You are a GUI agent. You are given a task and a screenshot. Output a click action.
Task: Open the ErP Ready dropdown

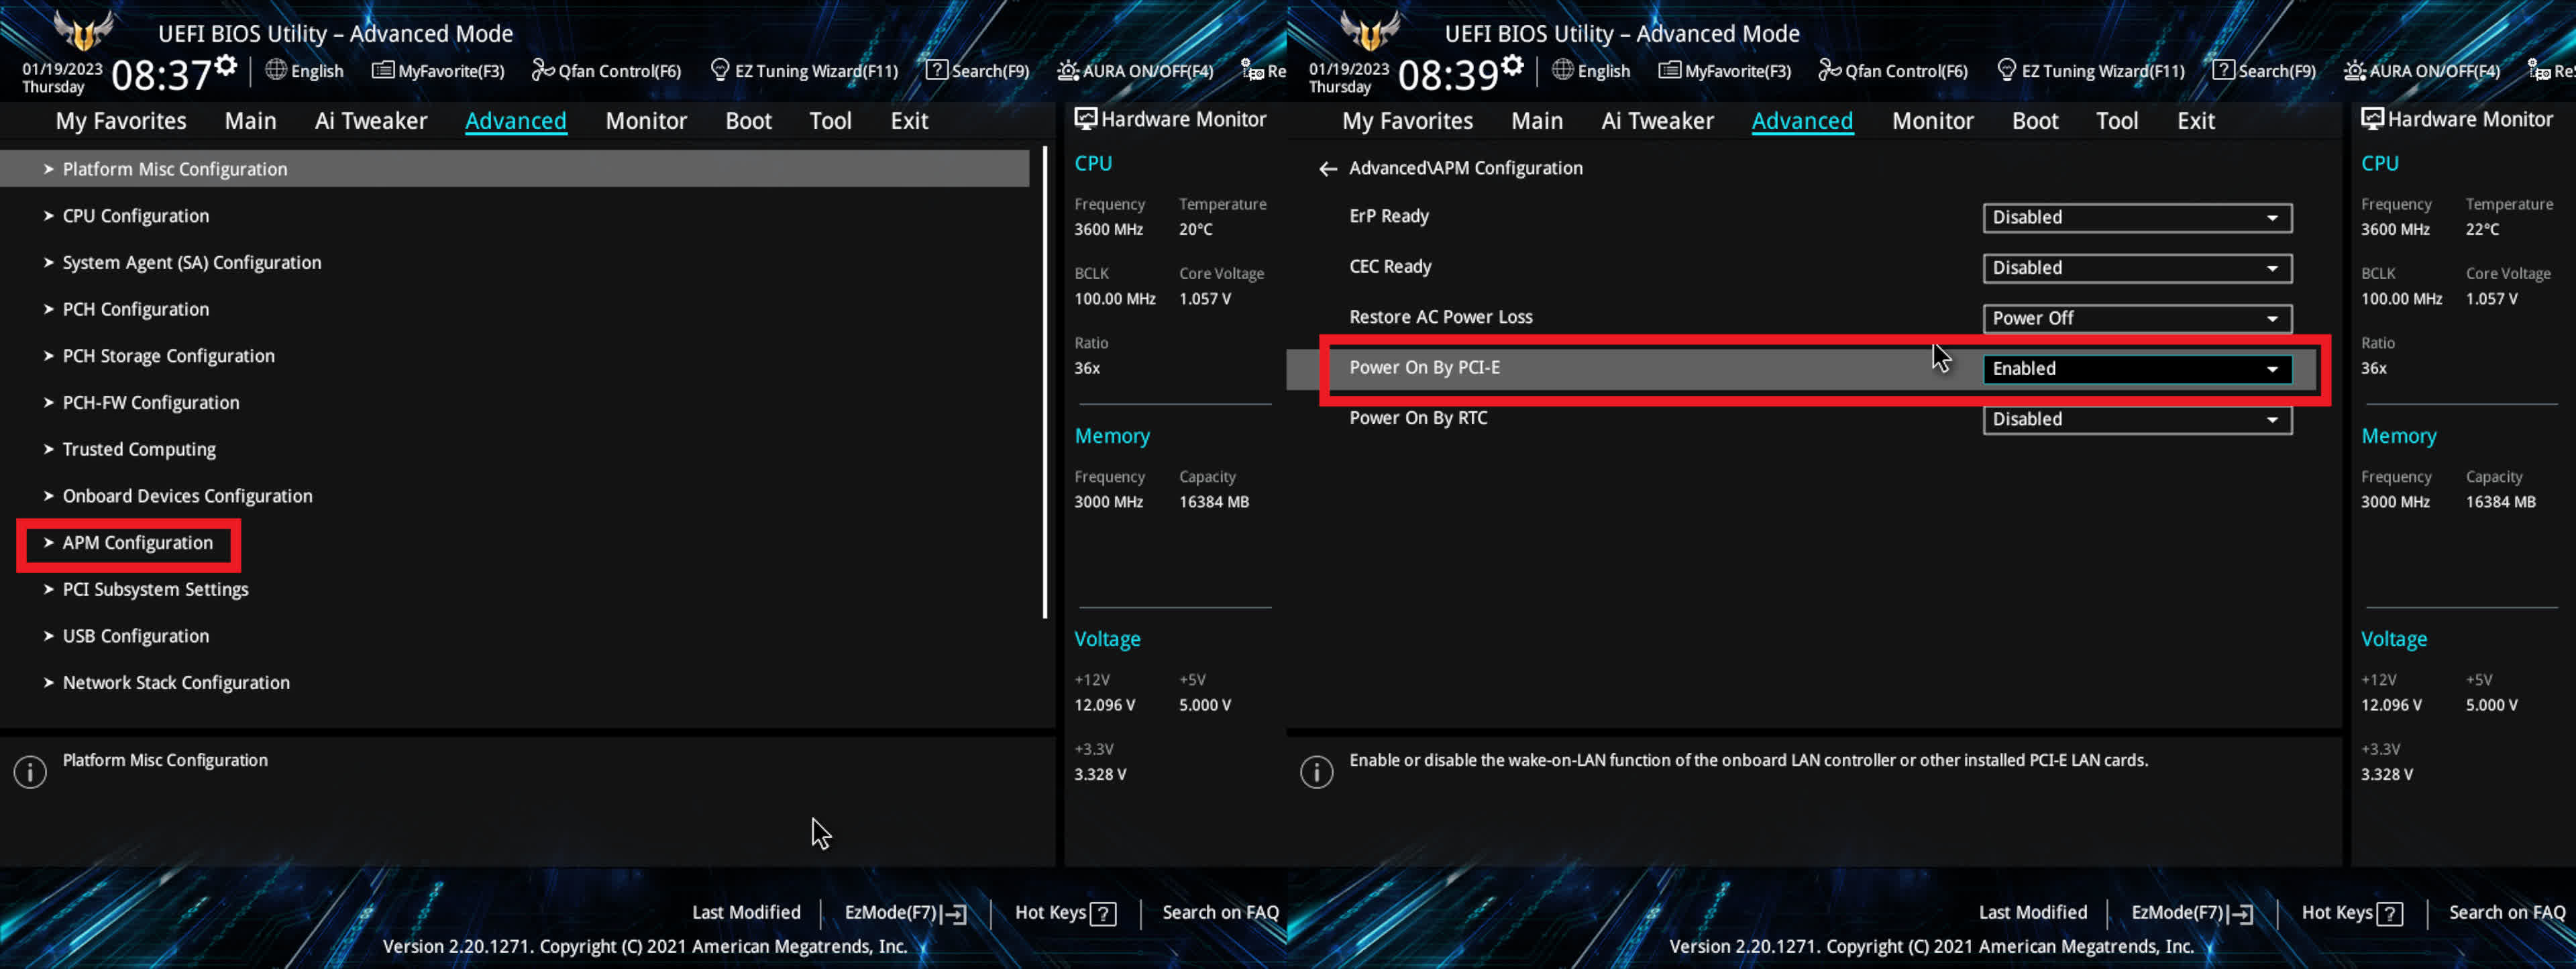[x=2136, y=218]
